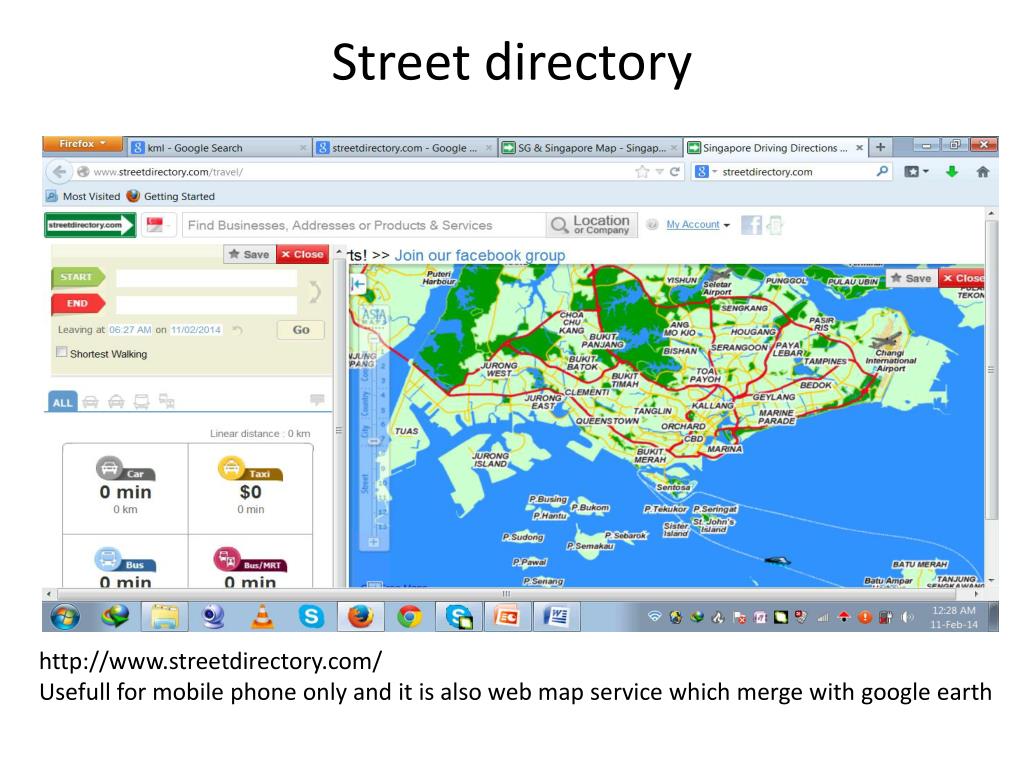Open the Firefox menu button
The height and width of the screenshot is (768, 1024).
pyautogui.click(x=82, y=144)
